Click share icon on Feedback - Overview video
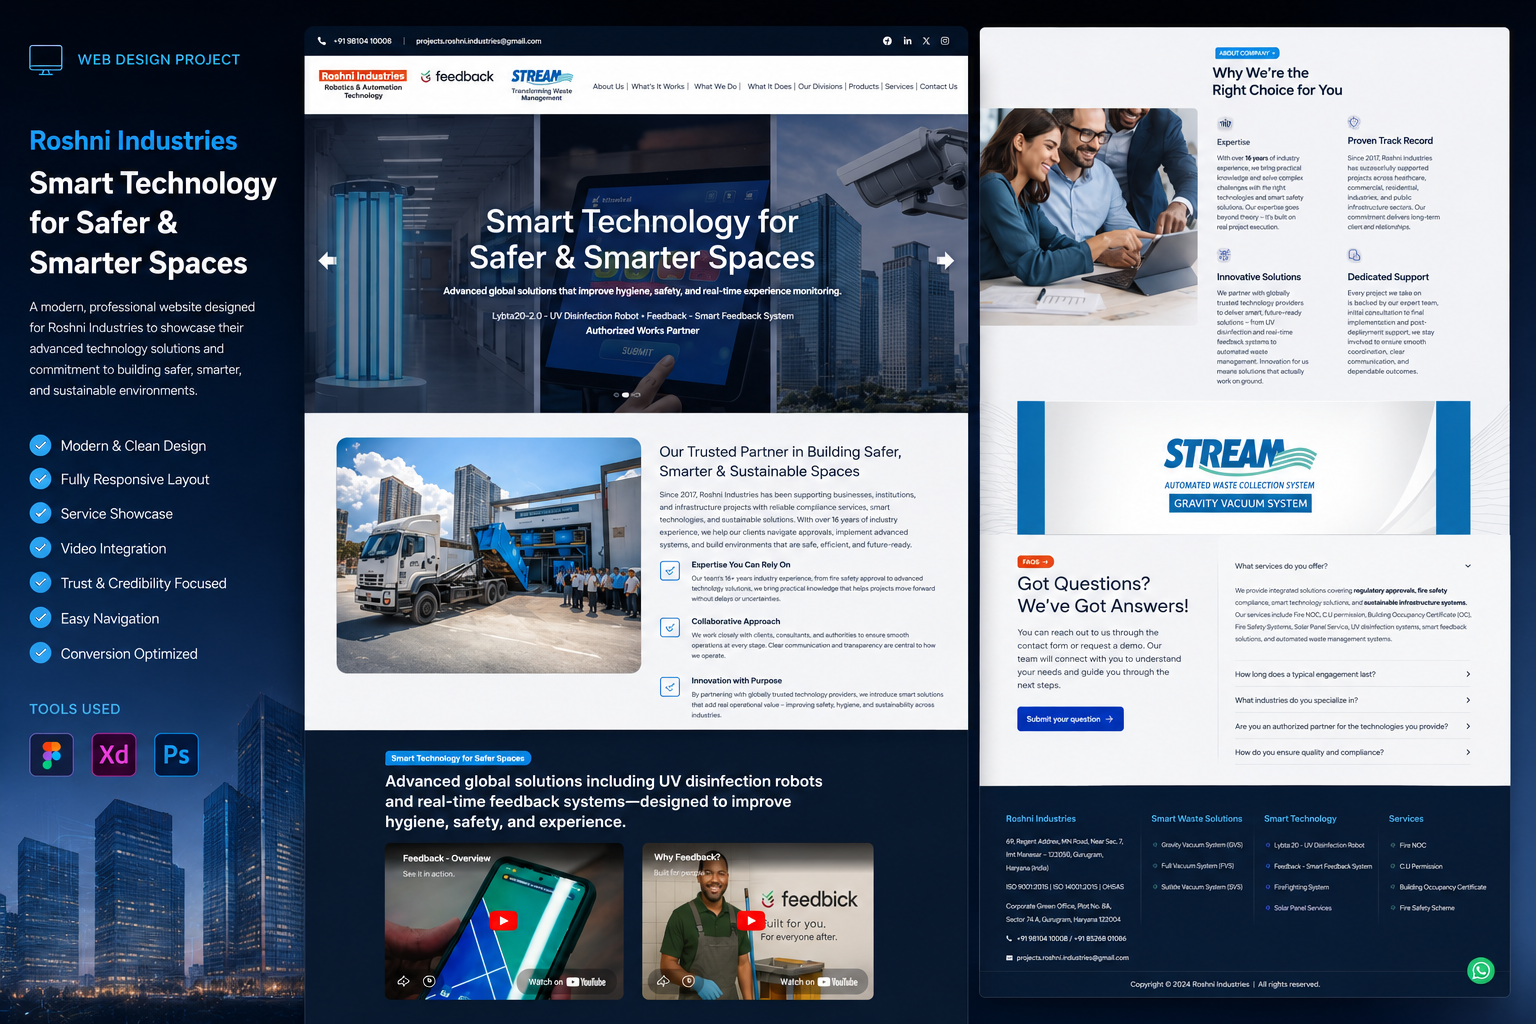The width and height of the screenshot is (1536, 1024). click(x=404, y=981)
